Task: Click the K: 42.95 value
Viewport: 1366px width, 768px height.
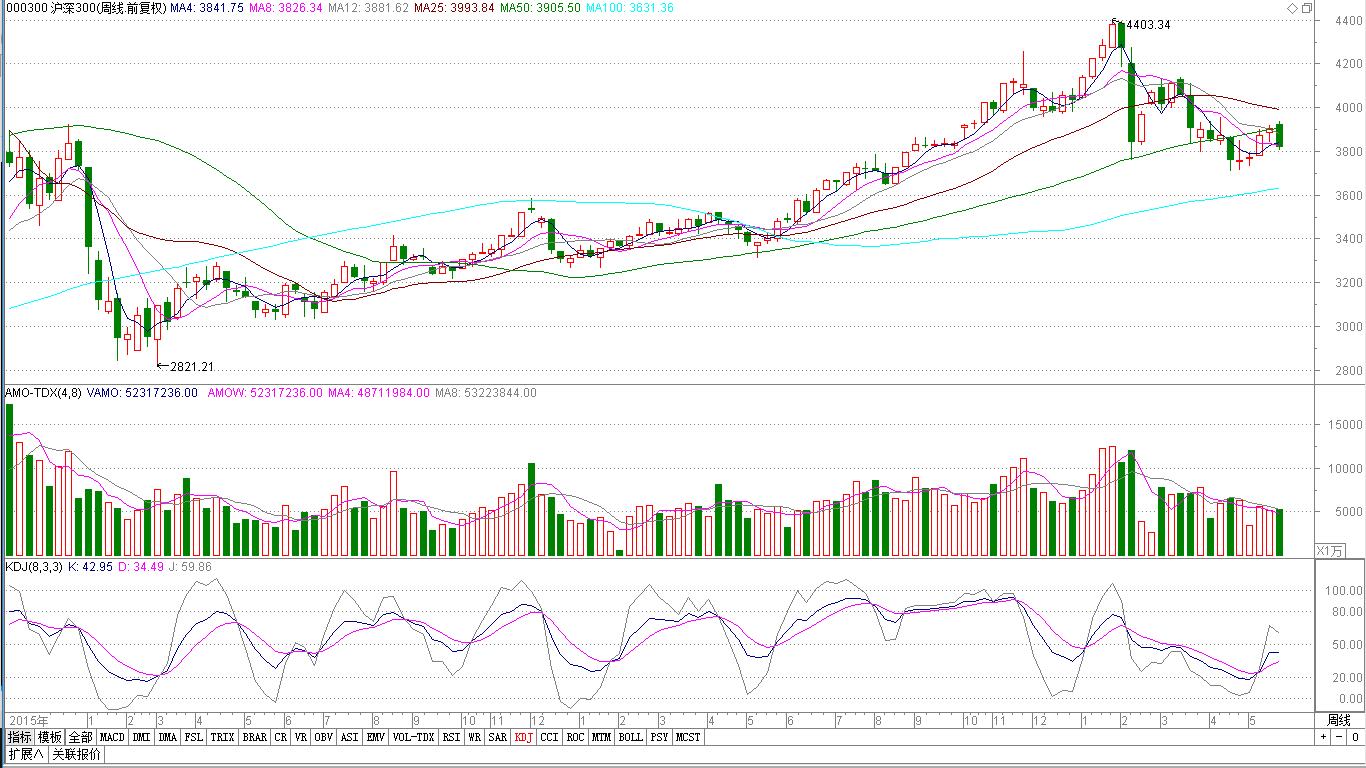Action: point(88,567)
